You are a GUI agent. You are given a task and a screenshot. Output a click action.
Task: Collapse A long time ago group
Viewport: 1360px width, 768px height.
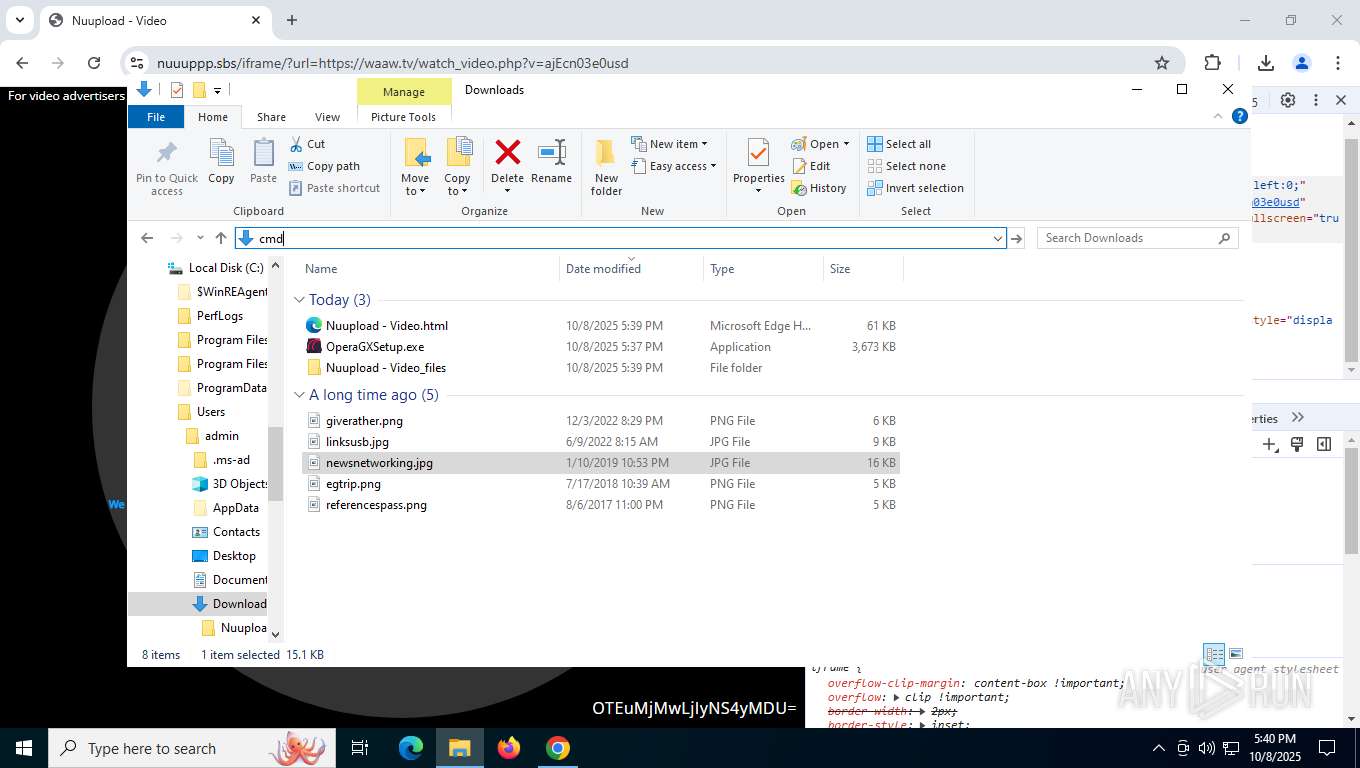[x=299, y=395]
